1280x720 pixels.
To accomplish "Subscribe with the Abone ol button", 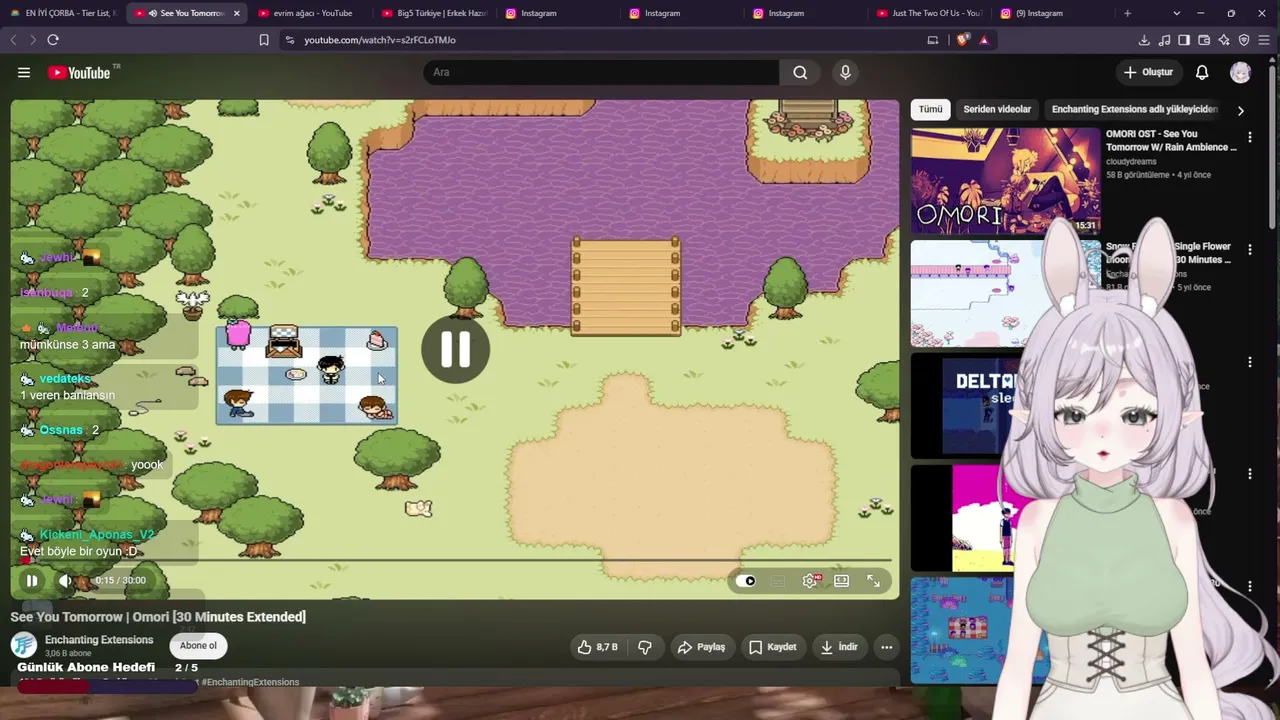I will [198, 645].
